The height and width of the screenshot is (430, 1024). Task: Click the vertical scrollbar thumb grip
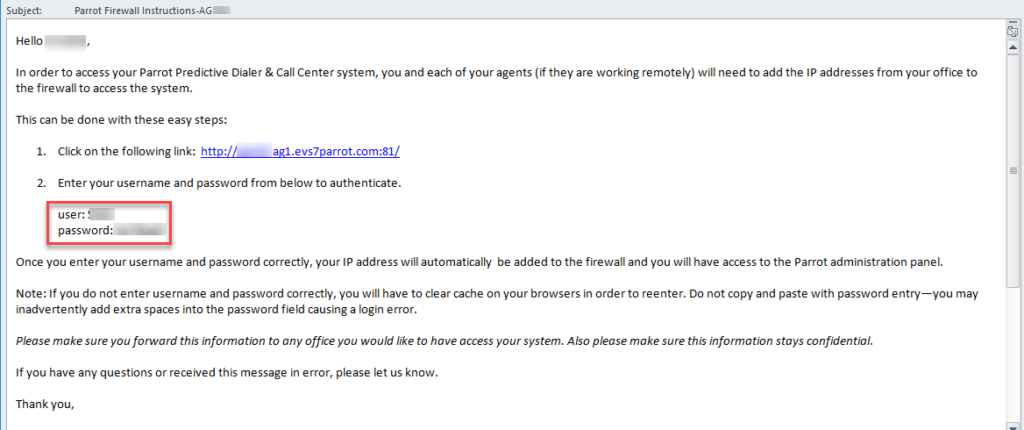pyautogui.click(x=1013, y=171)
